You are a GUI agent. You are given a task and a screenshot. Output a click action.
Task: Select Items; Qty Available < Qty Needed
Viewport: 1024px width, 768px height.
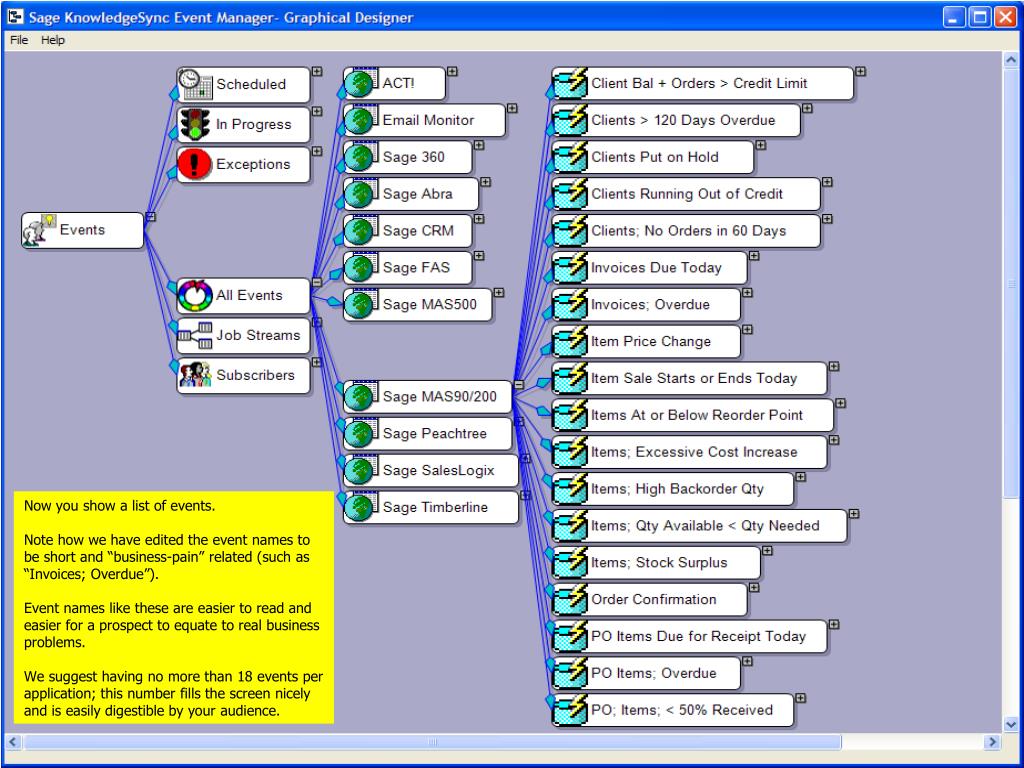point(699,526)
